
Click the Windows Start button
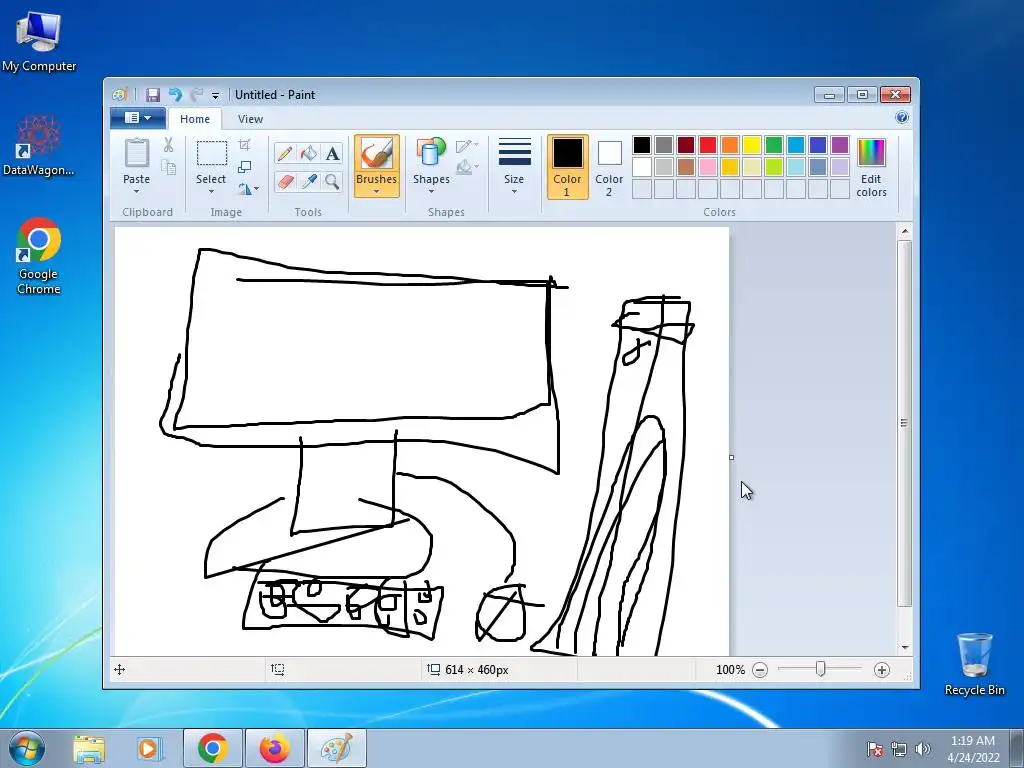coord(26,748)
